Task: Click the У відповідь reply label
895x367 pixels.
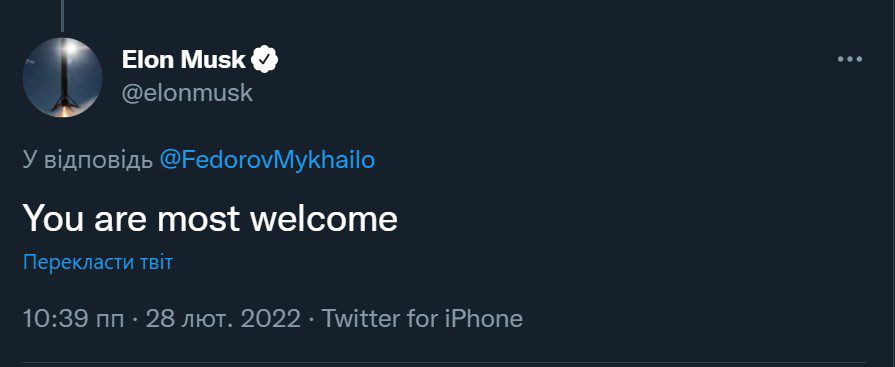Action: [x=88, y=160]
